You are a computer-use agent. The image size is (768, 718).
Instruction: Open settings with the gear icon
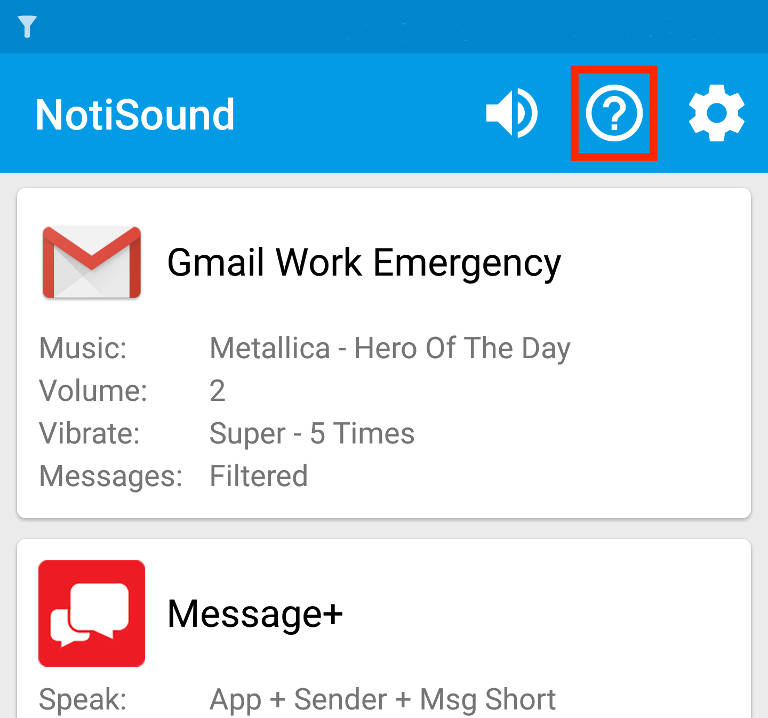tap(717, 113)
